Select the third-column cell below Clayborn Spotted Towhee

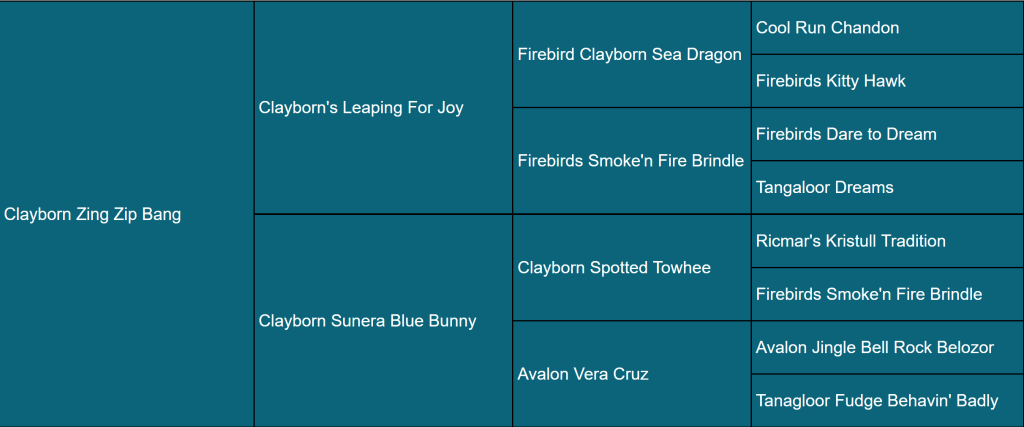point(583,374)
